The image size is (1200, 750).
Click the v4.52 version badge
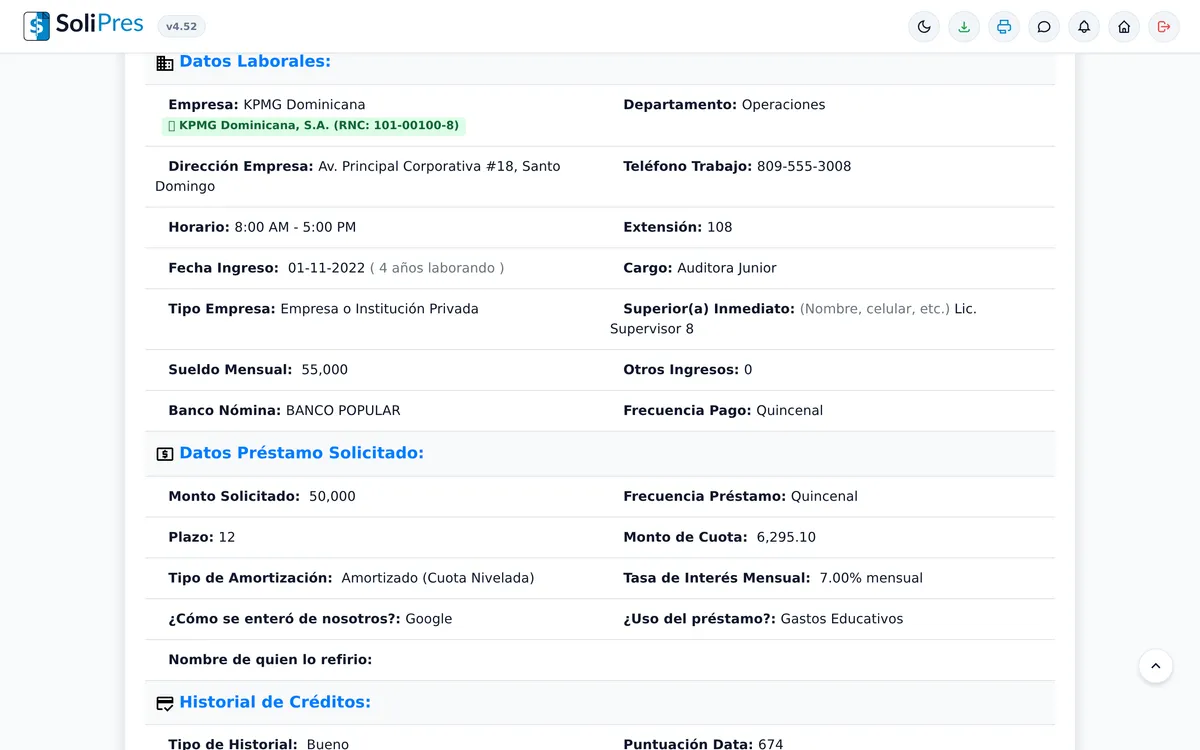click(x=181, y=27)
